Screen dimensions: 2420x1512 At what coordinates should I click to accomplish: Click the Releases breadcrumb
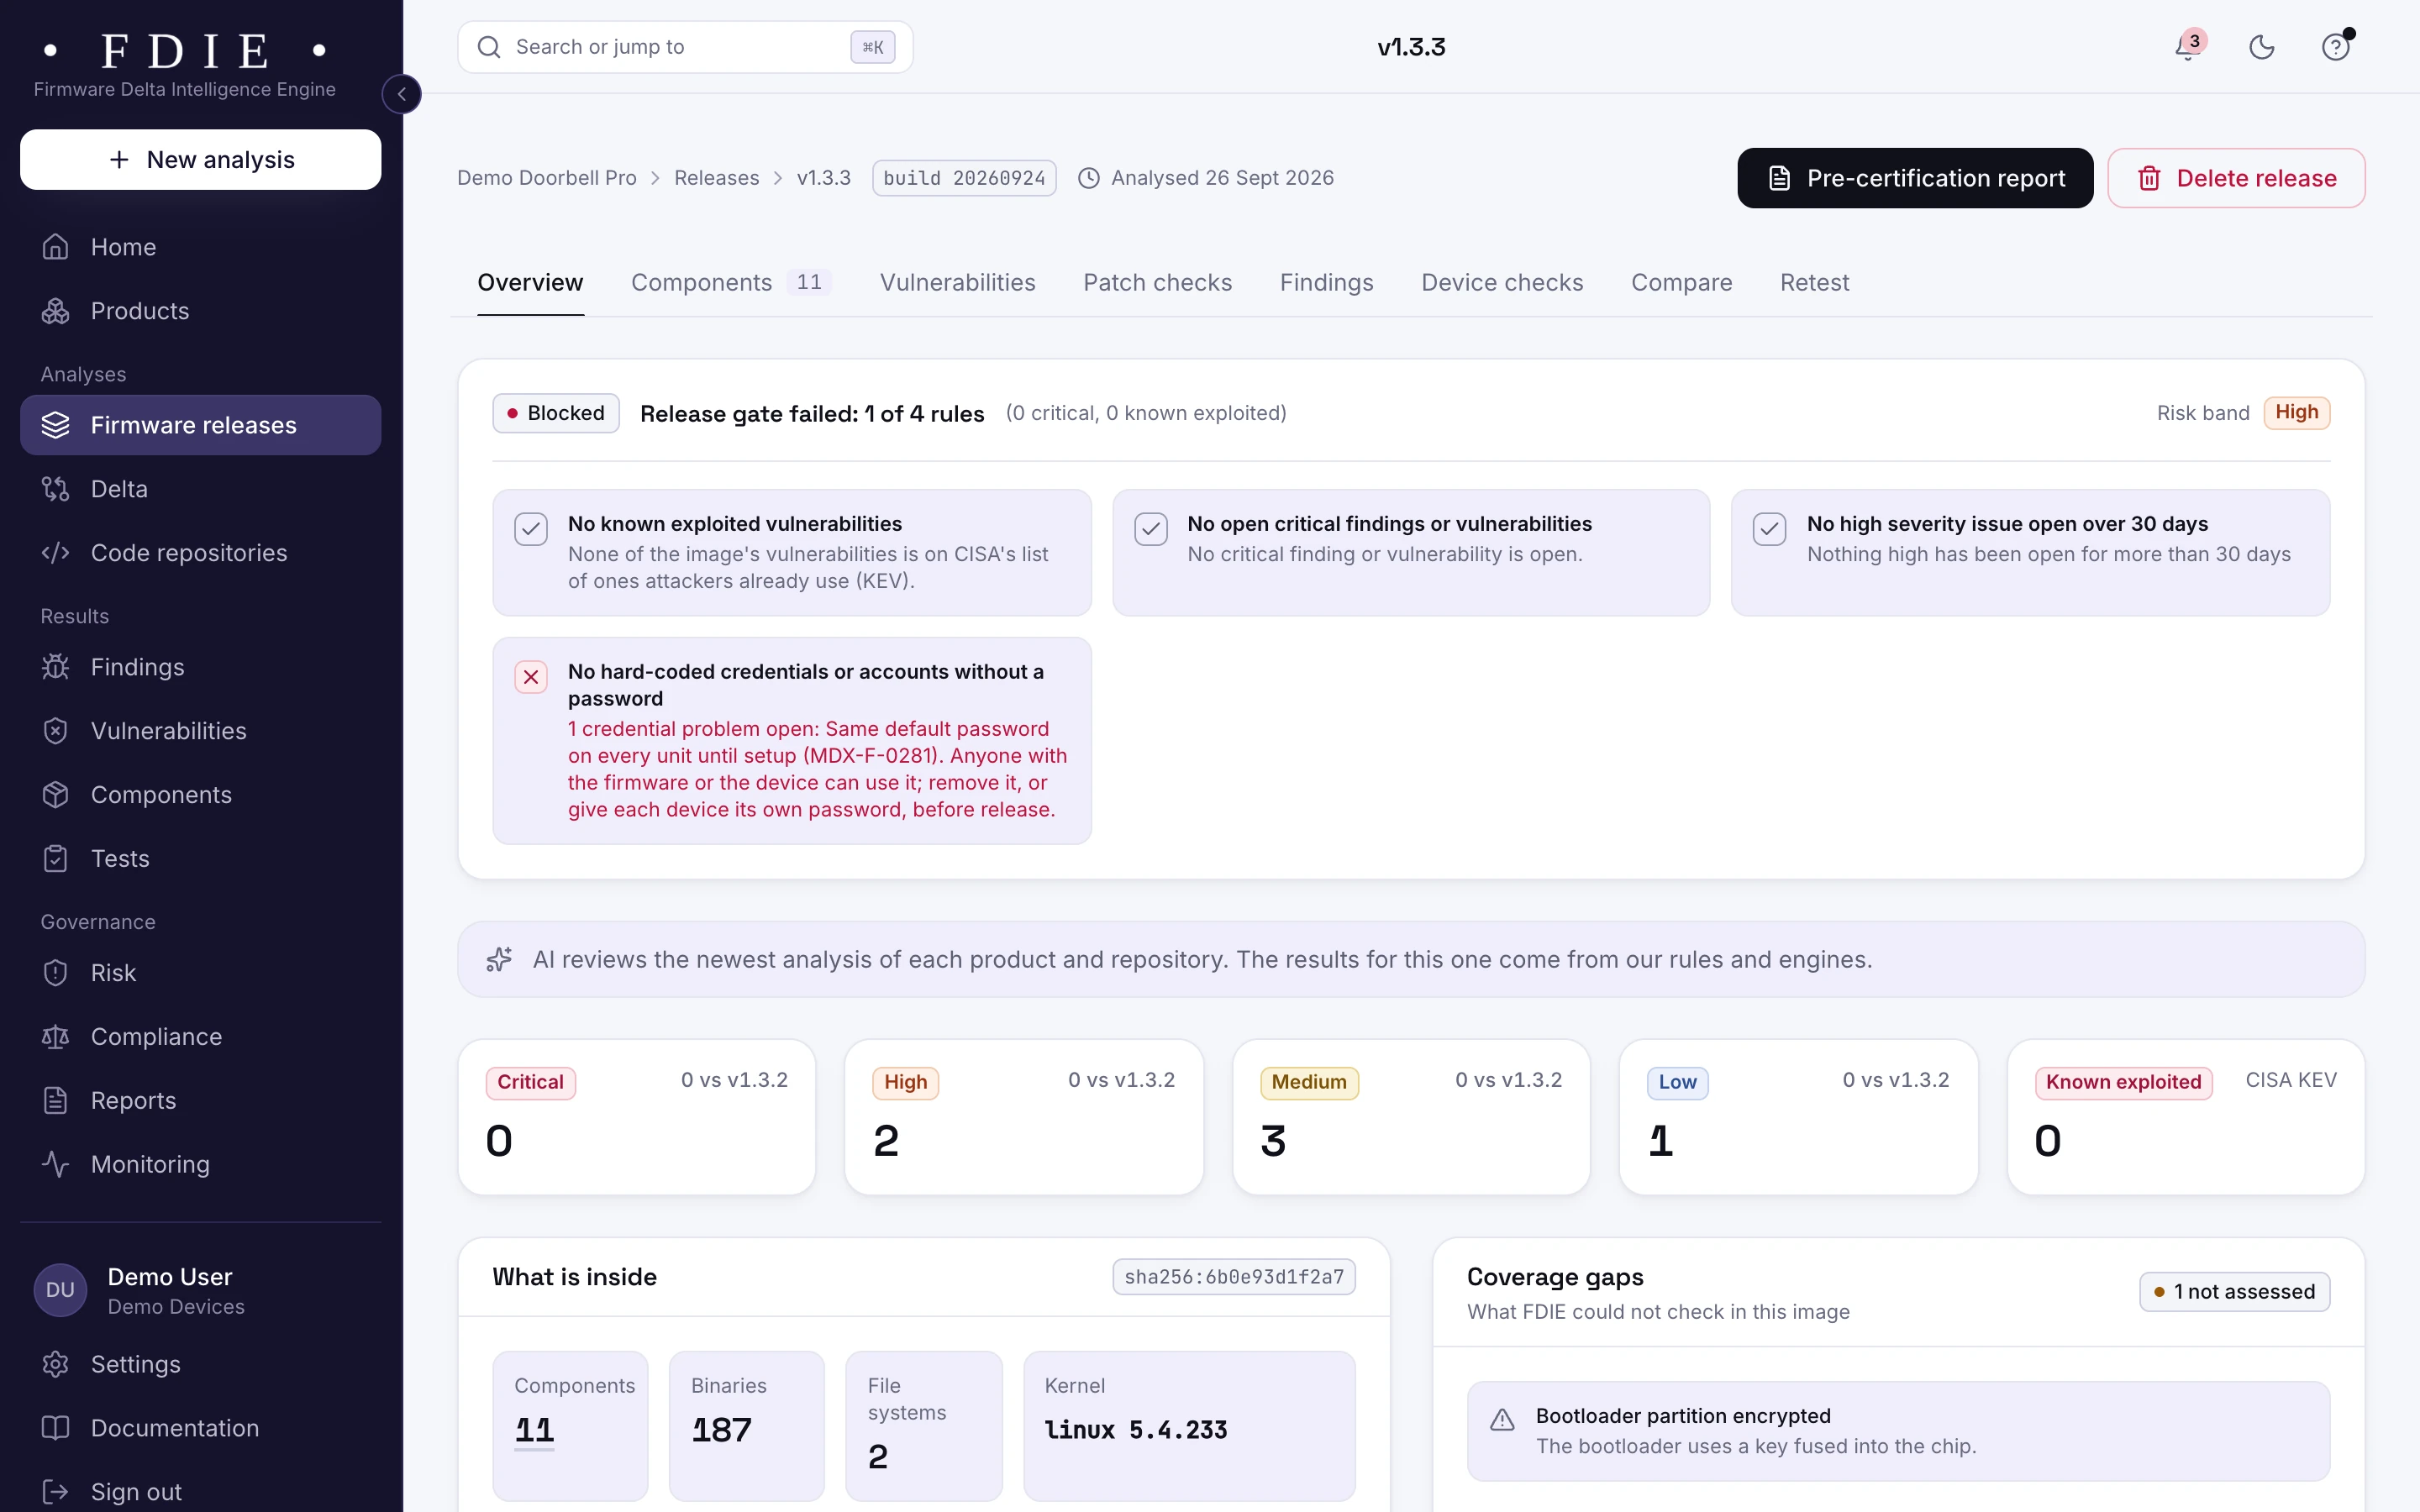click(716, 178)
